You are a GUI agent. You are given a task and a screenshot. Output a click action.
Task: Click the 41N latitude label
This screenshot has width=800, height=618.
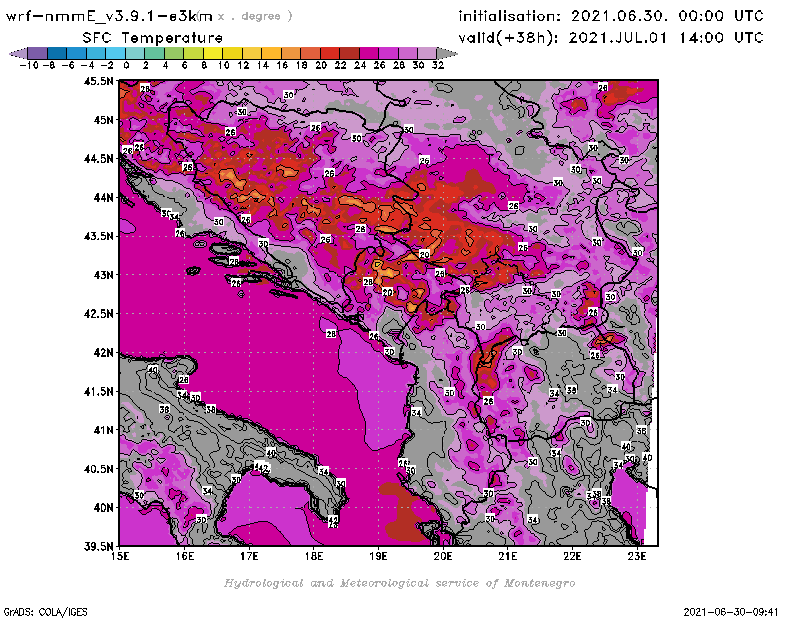104,430
